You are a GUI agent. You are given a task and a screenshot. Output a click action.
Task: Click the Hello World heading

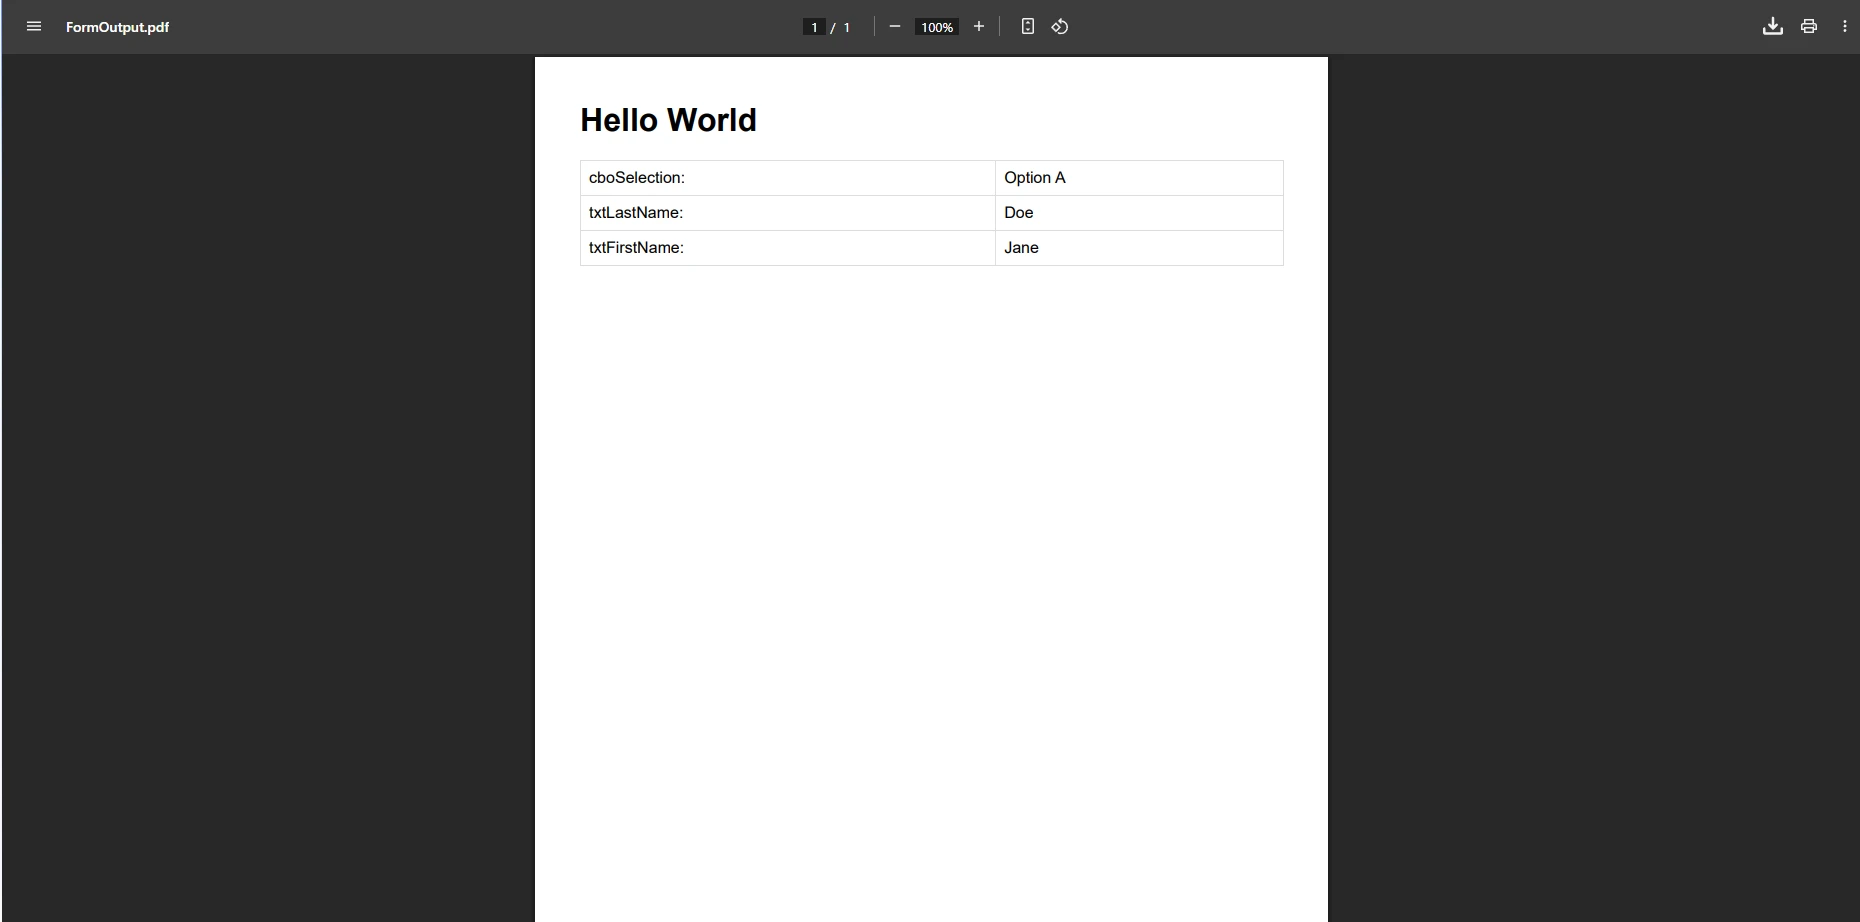pos(668,120)
